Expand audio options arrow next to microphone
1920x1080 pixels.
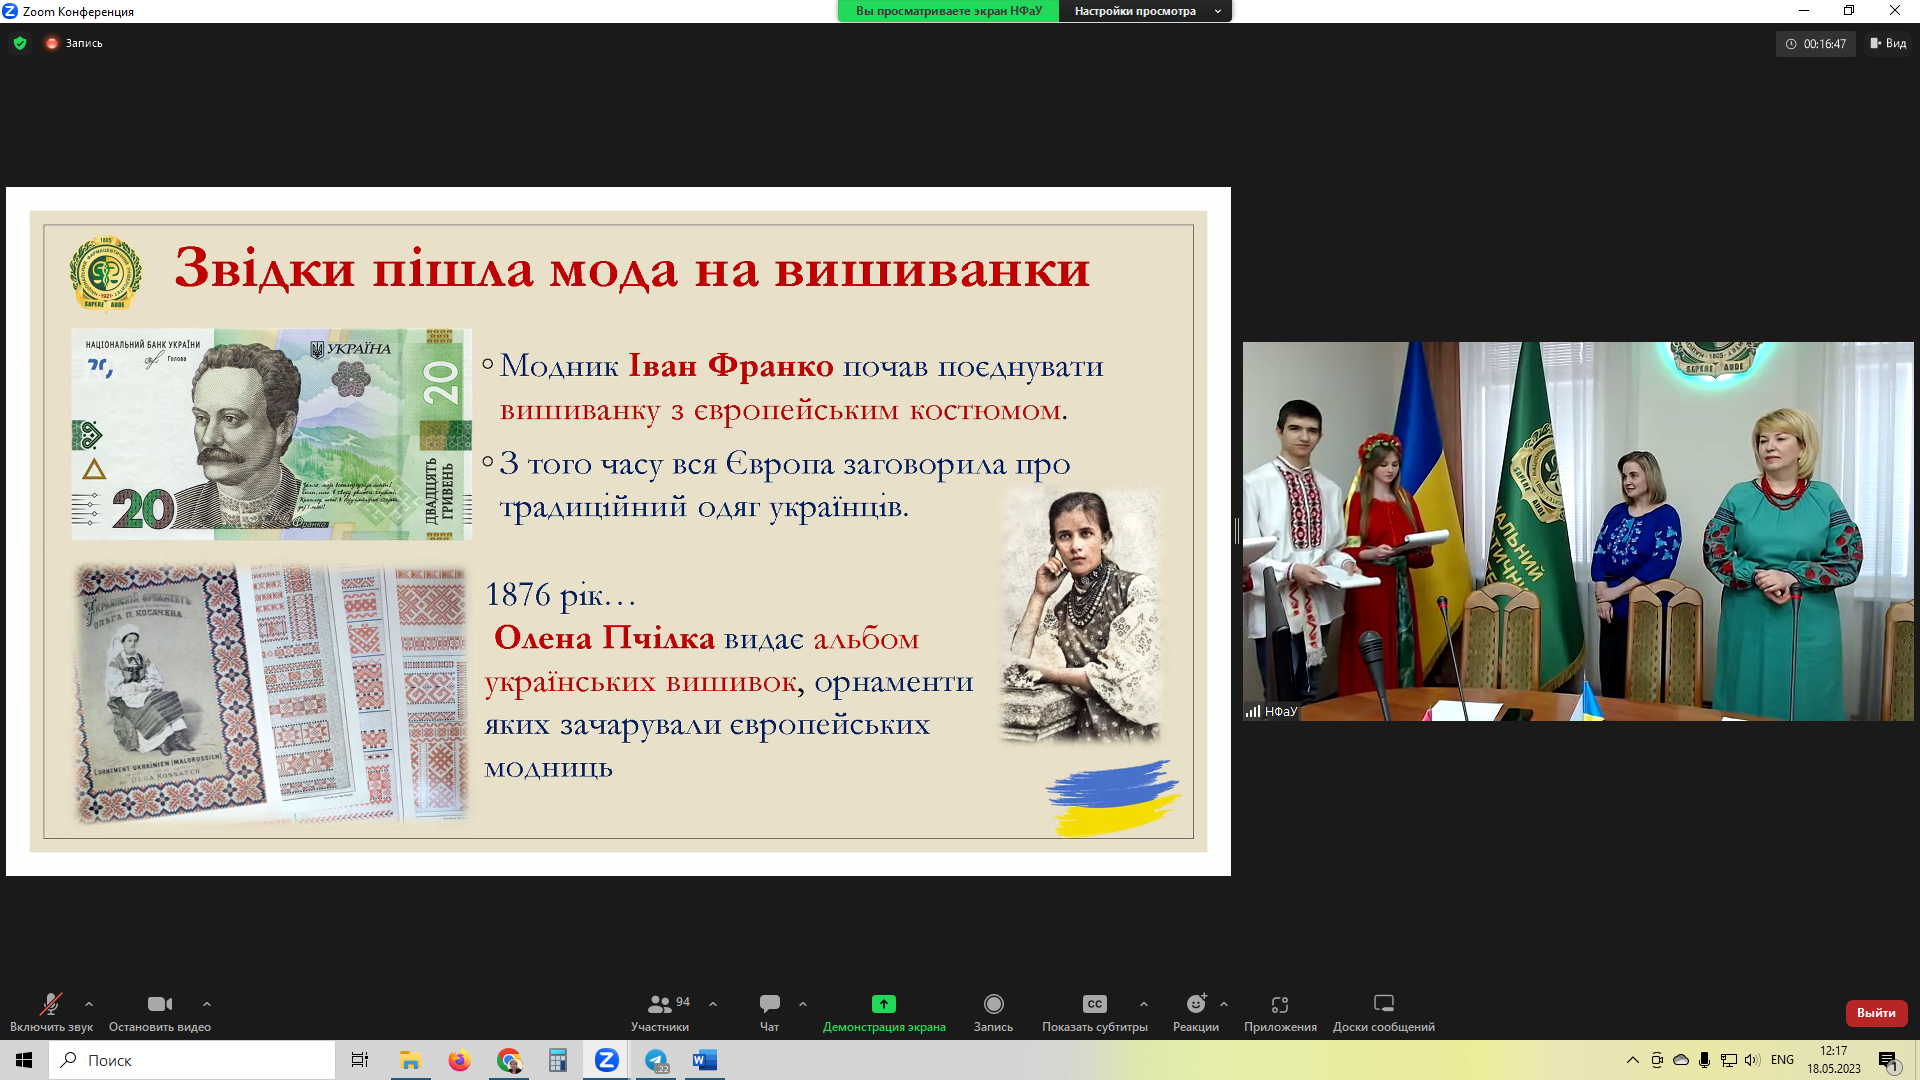point(89,1004)
